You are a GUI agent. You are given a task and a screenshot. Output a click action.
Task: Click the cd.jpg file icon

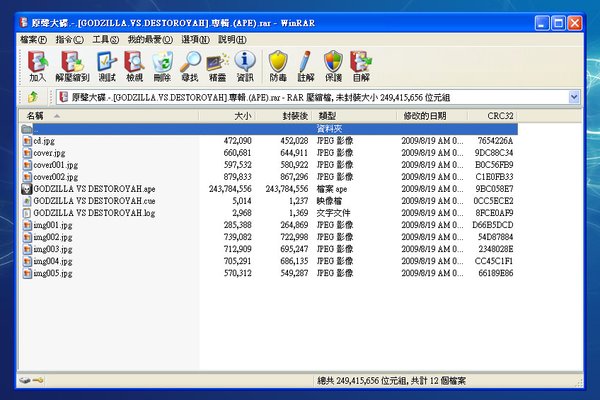click(27, 141)
